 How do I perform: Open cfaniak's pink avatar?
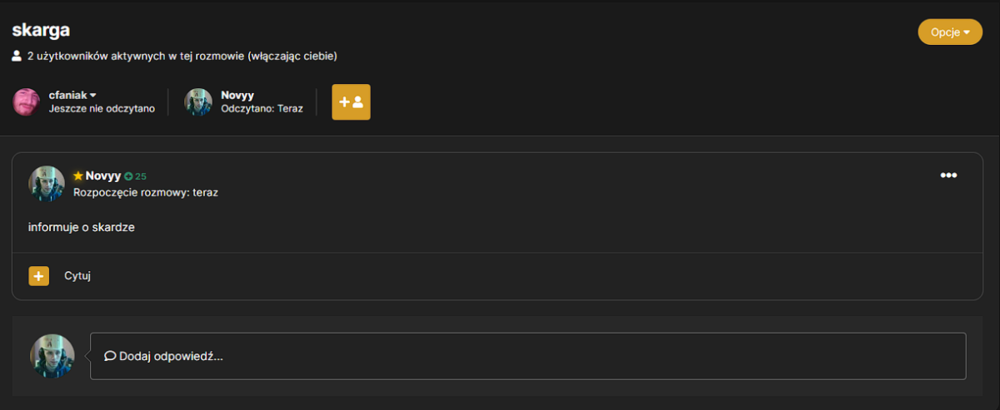click(27, 102)
